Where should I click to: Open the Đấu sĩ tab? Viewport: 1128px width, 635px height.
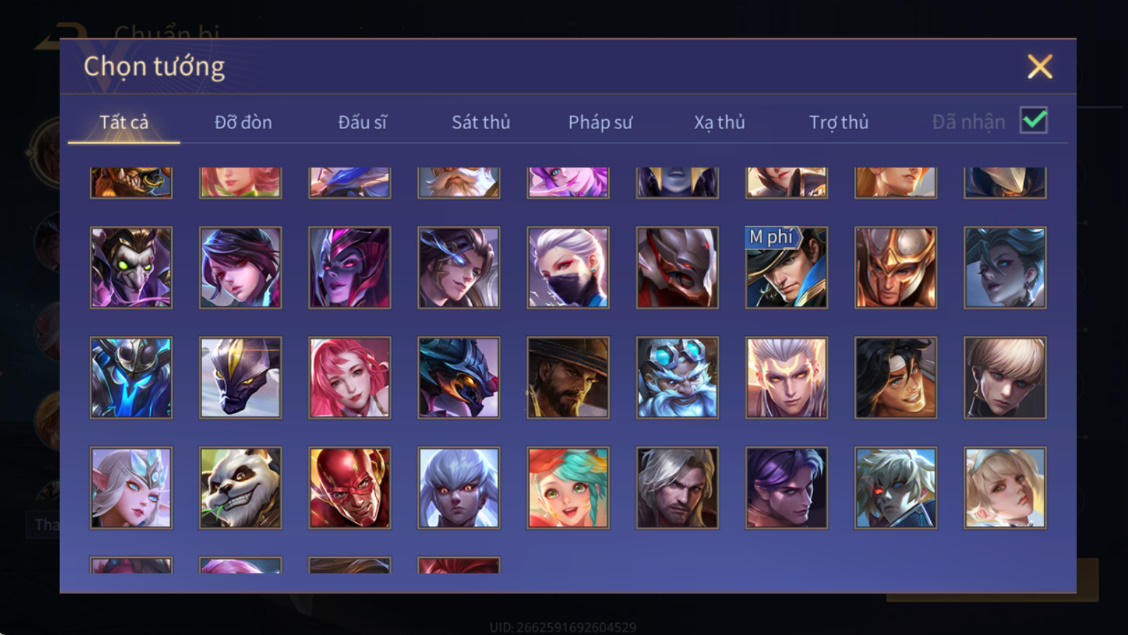(x=362, y=122)
